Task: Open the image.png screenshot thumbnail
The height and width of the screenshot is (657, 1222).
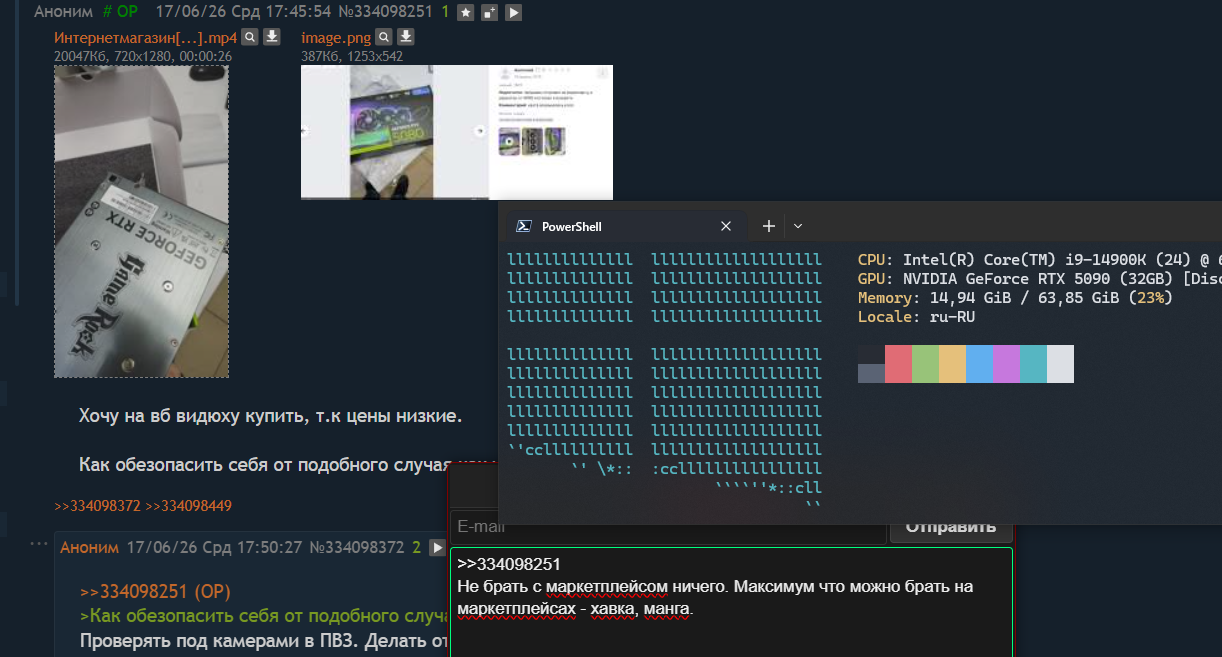Action: 457,132
